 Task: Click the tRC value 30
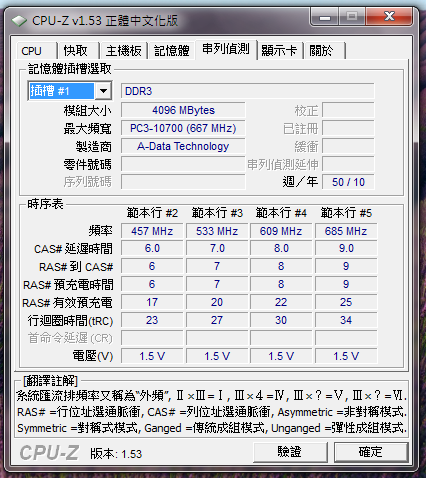click(x=281, y=320)
